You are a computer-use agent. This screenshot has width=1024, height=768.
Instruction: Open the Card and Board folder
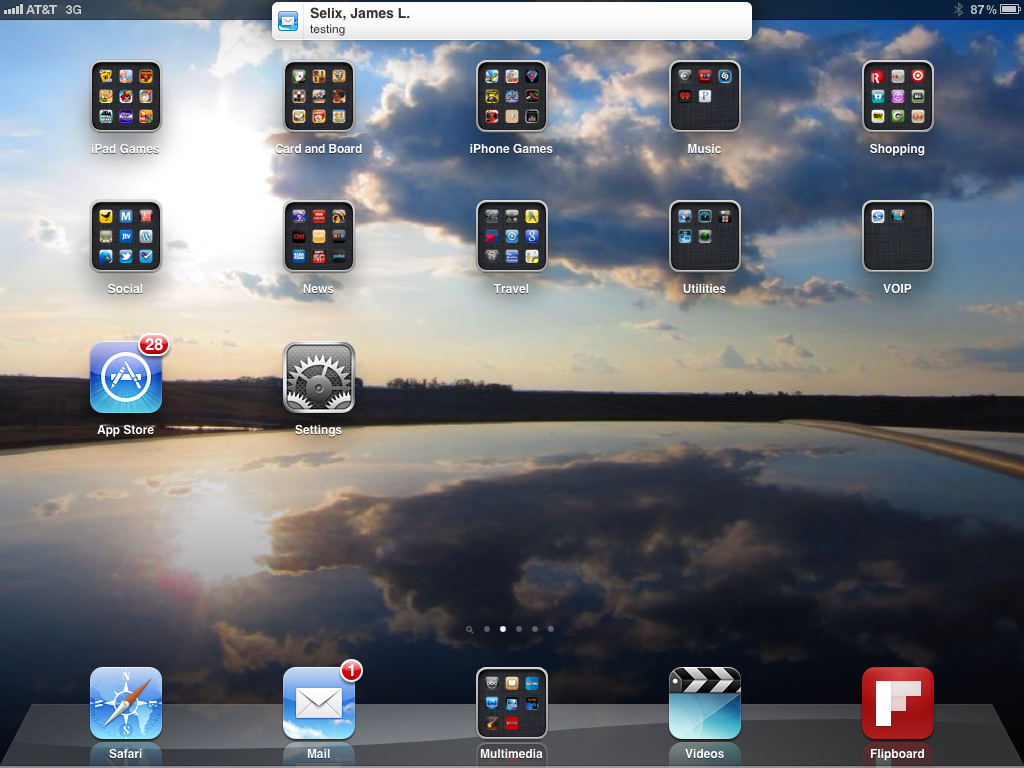click(319, 97)
